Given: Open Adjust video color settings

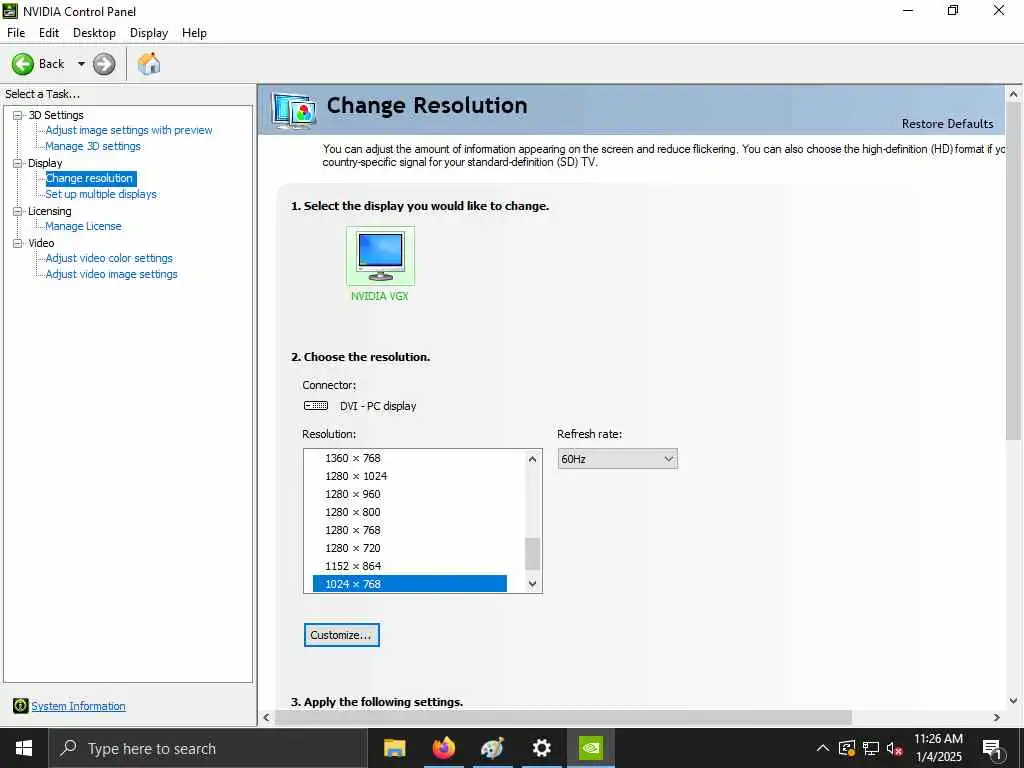Looking at the screenshot, I should click(109, 258).
